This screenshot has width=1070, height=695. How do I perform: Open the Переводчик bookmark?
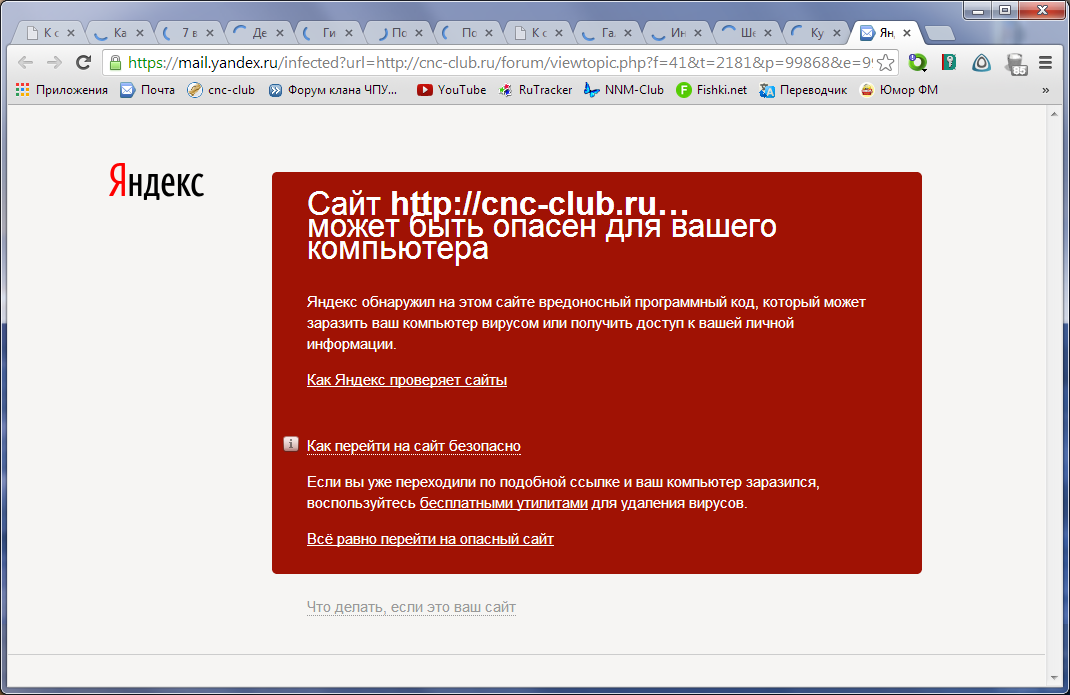point(803,89)
